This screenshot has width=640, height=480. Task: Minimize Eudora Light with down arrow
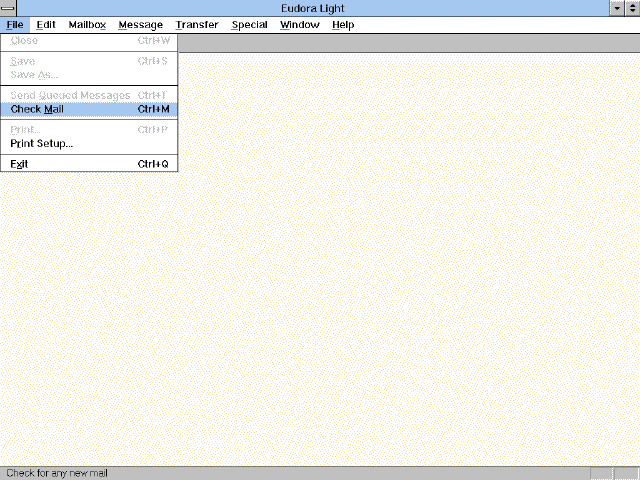click(617, 8)
